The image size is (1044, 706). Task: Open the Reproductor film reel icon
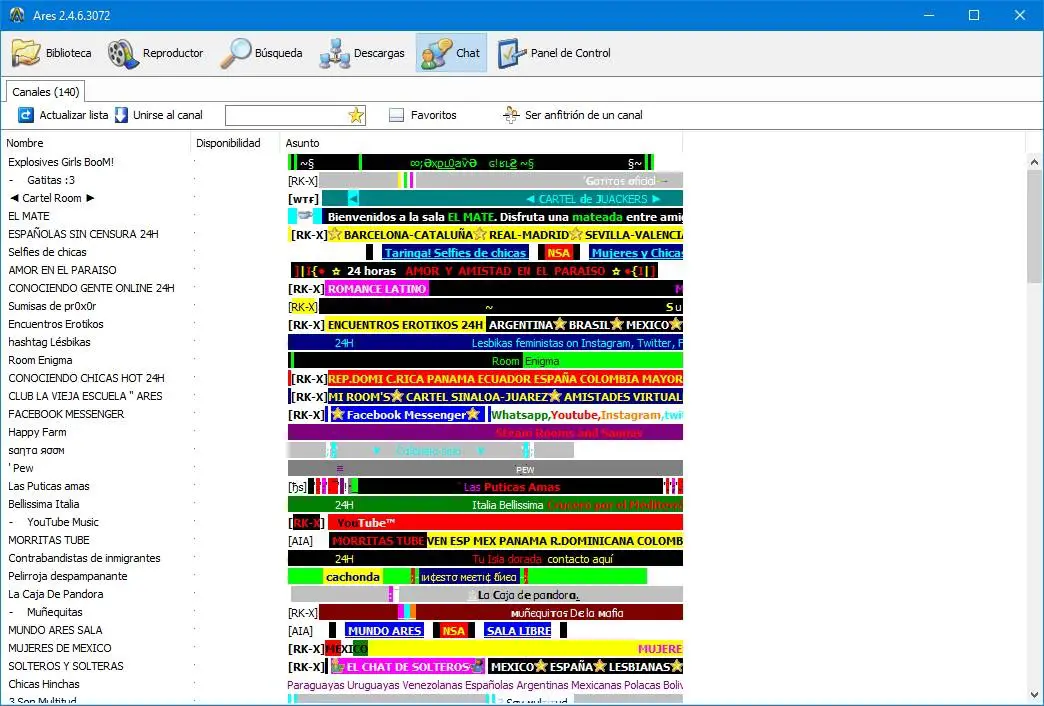[x=123, y=53]
